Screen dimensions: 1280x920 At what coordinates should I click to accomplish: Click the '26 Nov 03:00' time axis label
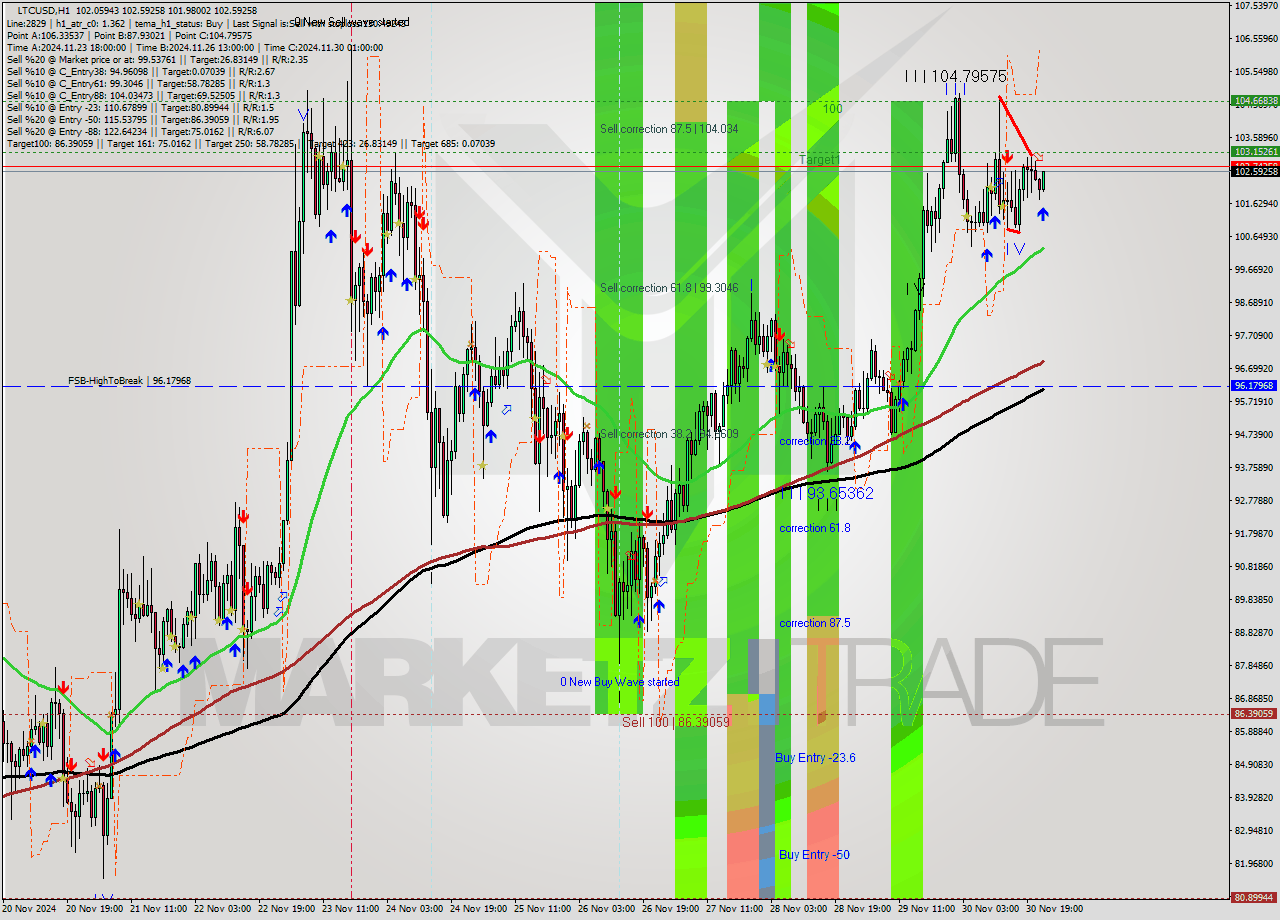point(608,910)
